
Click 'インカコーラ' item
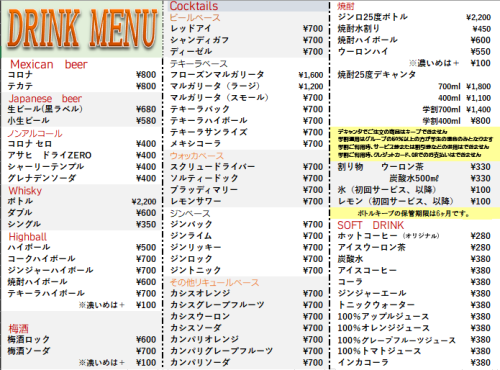click(363, 362)
